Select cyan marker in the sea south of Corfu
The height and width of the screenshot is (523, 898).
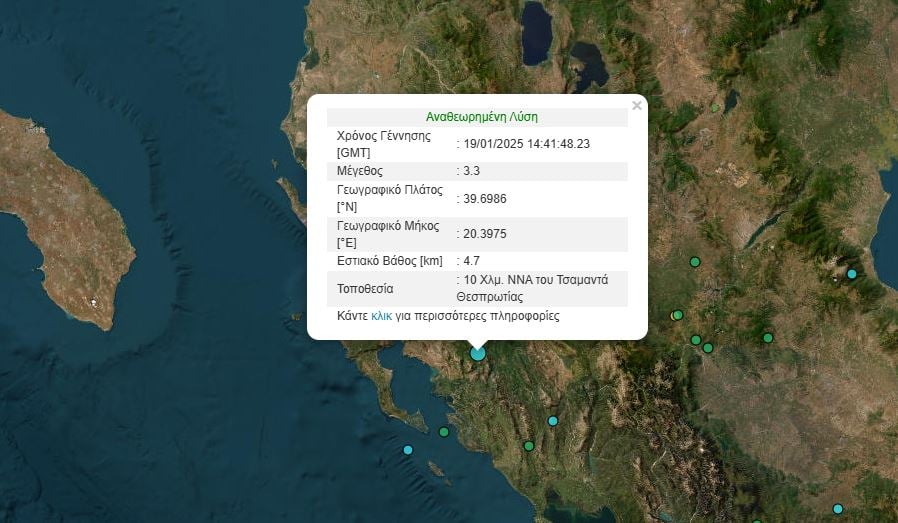pos(408,450)
